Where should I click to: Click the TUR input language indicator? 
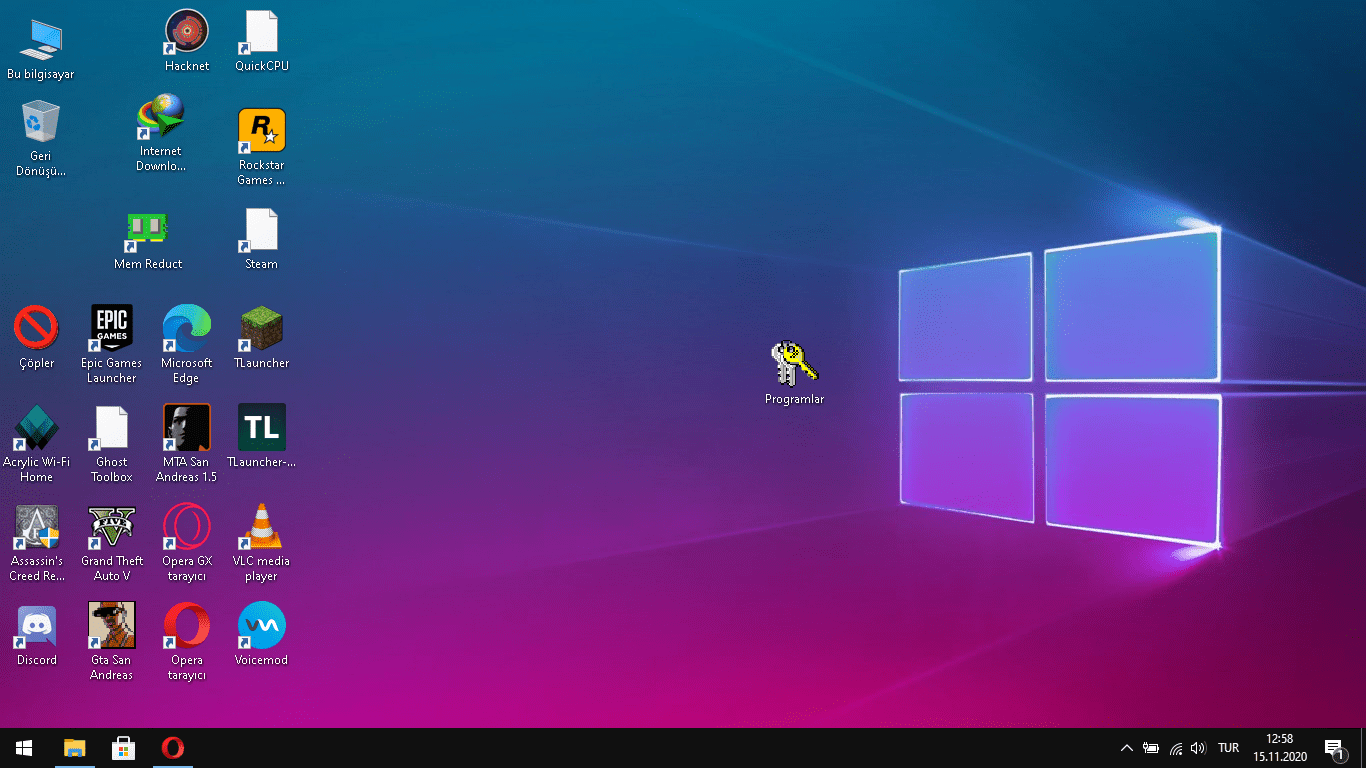tap(1229, 748)
